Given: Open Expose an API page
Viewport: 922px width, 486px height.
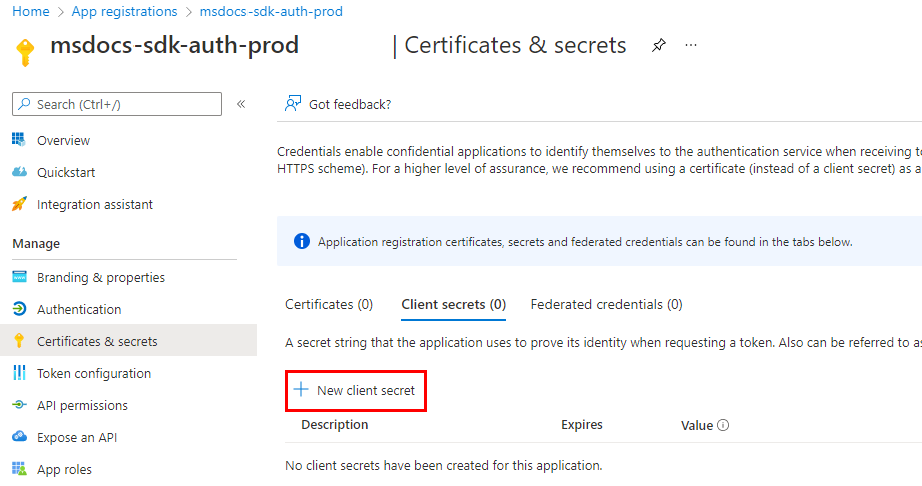Looking at the screenshot, I should pyautogui.click(x=77, y=437).
